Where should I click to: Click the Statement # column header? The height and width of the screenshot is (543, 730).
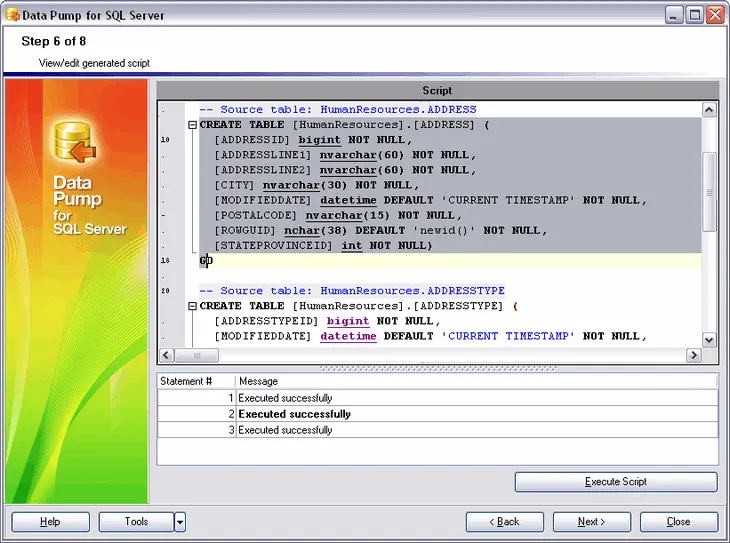click(196, 381)
